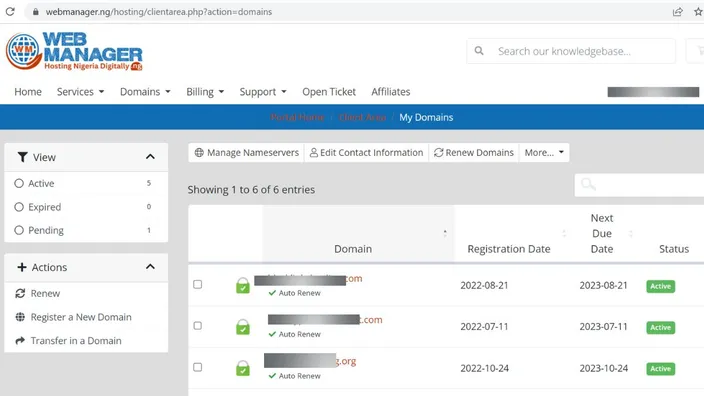Open the redacted .org domain link
Image resolution: width=704 pixels, height=396 pixels.
(x=310, y=361)
